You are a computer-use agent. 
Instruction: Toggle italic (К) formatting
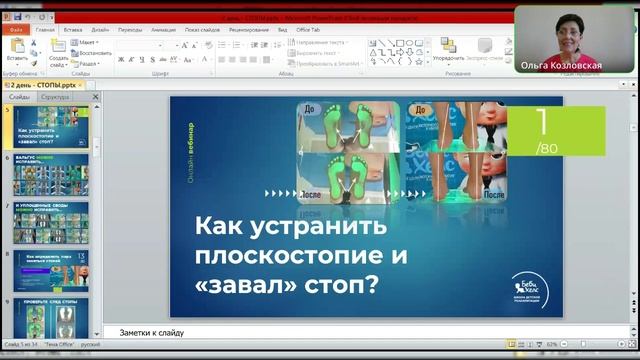[x=131, y=60]
